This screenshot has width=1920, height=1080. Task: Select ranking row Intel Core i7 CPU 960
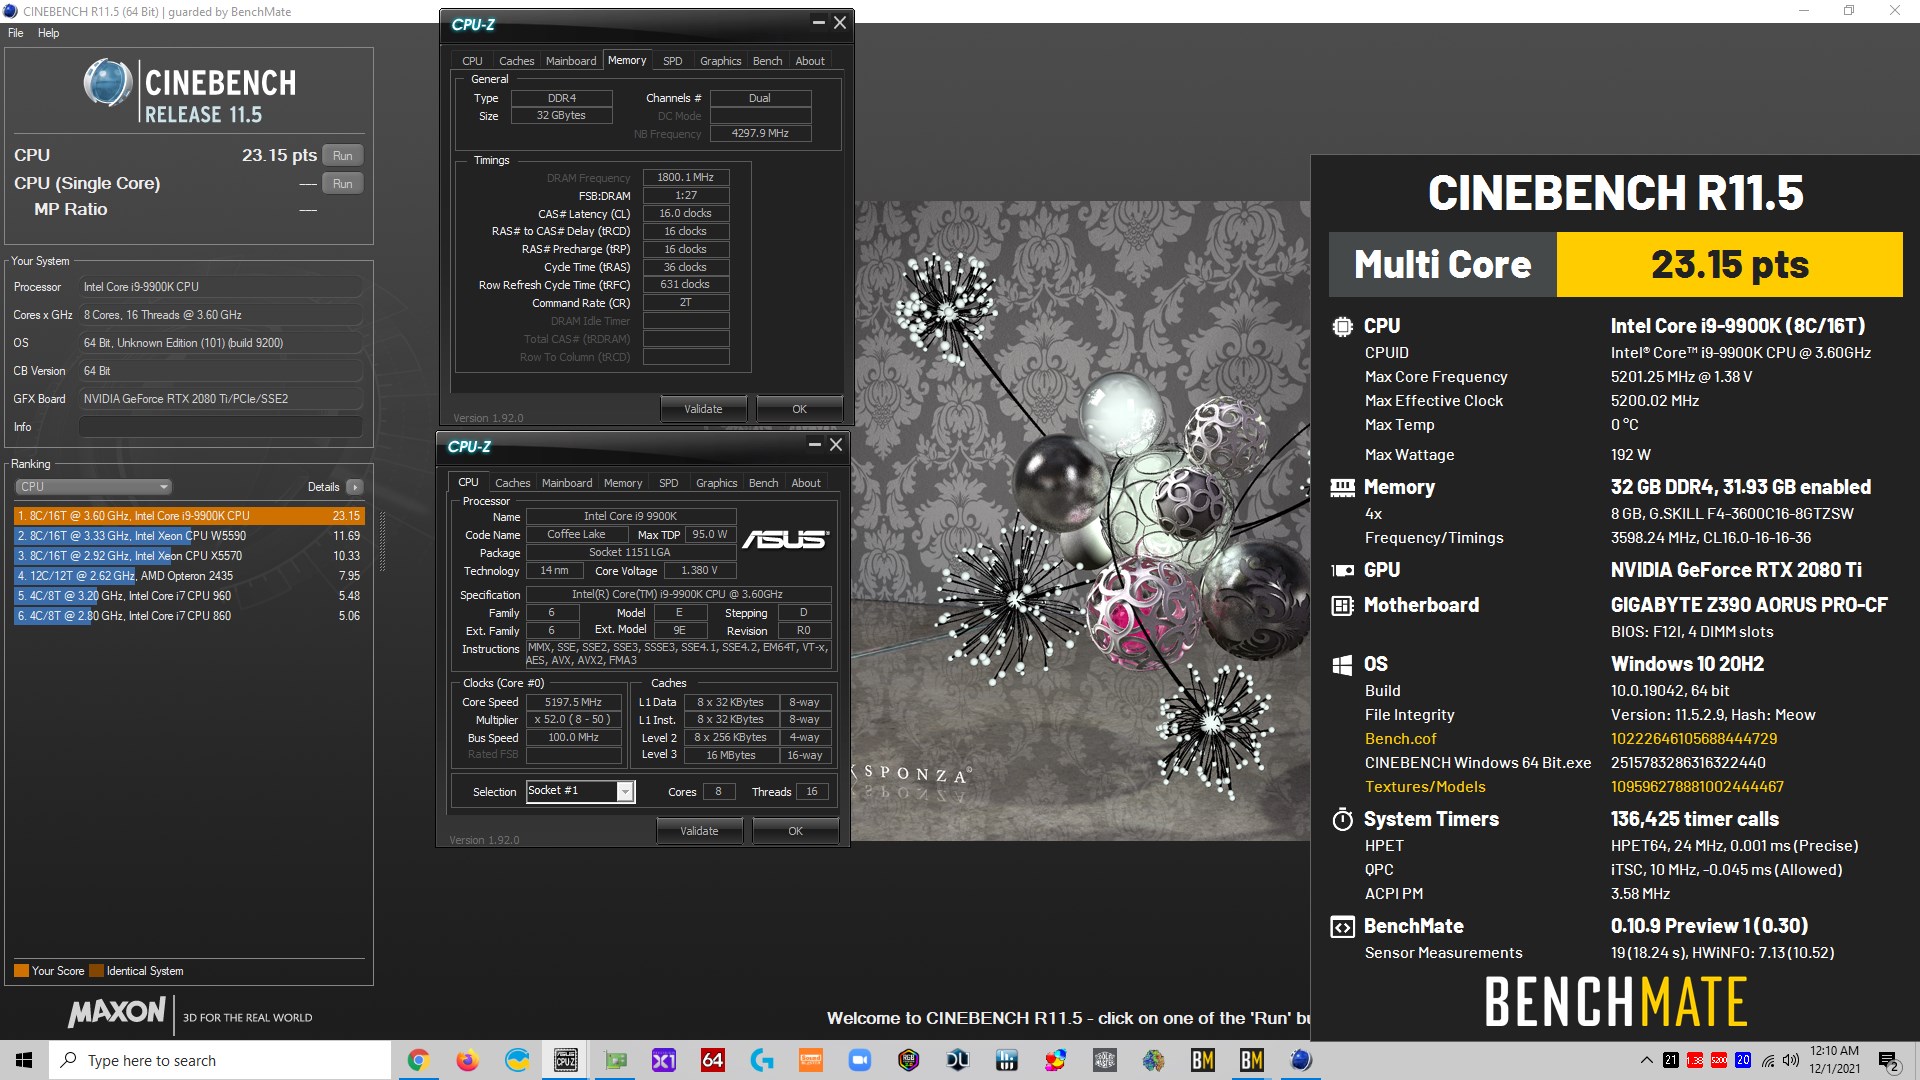coord(189,596)
